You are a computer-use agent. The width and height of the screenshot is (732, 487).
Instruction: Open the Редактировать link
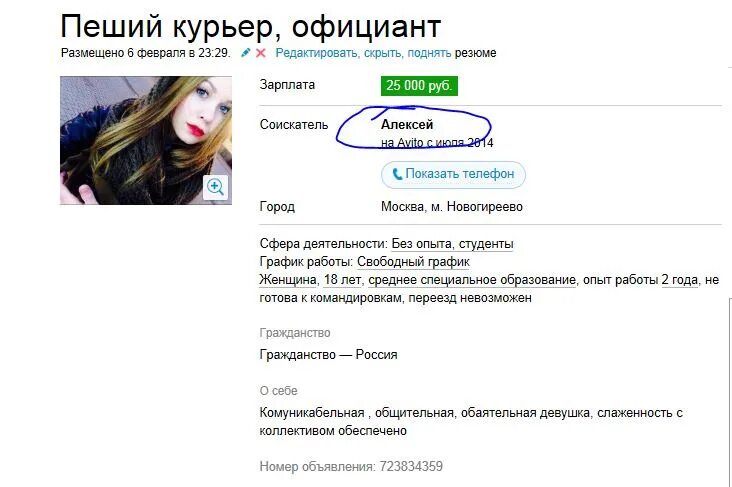(316, 53)
